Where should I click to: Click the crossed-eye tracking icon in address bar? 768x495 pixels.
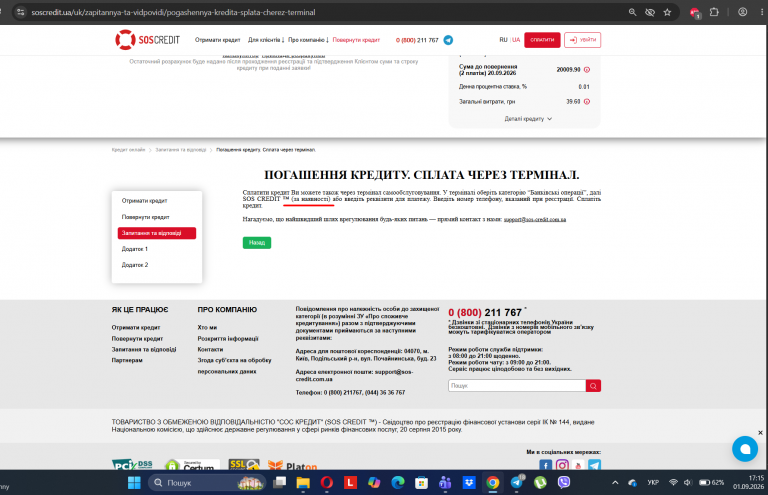(x=650, y=12)
